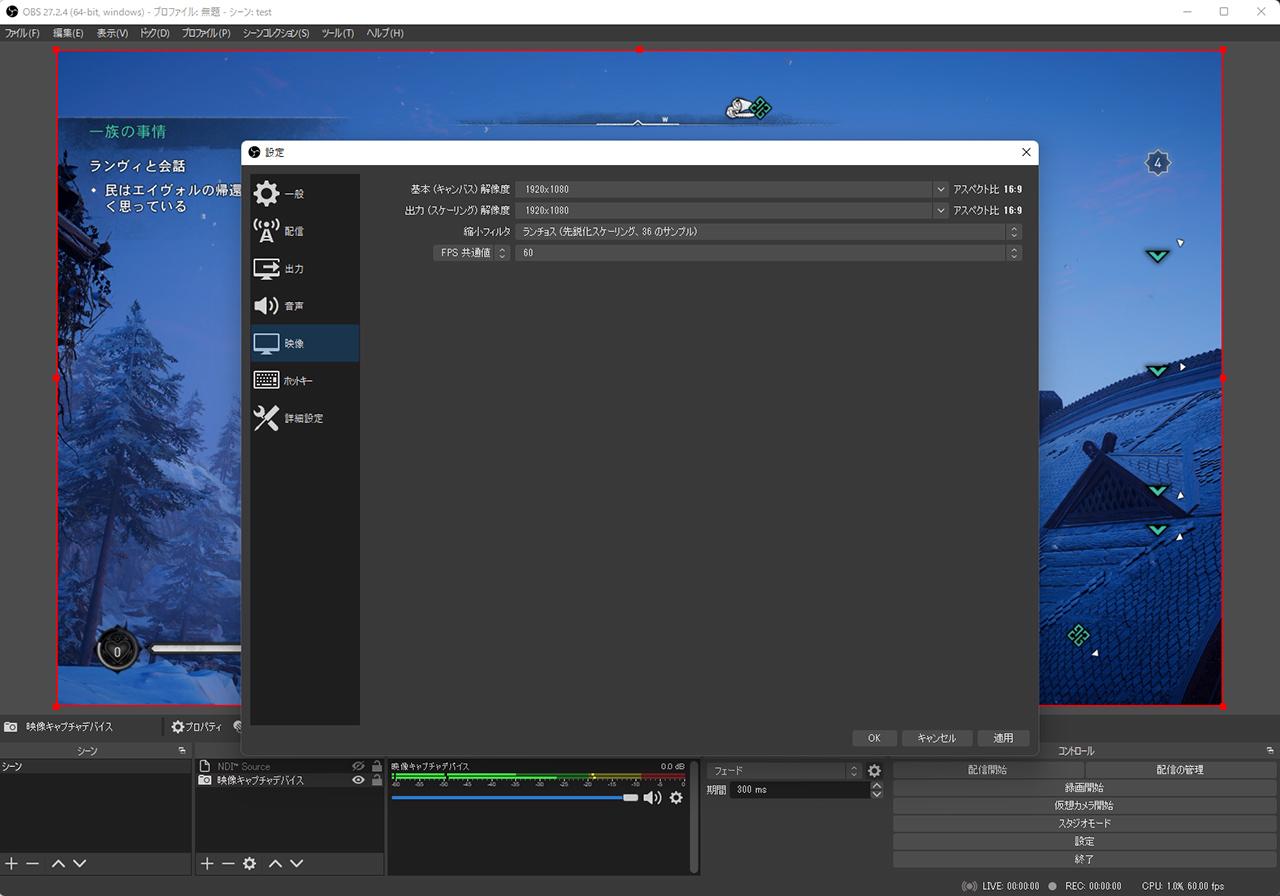Toggle visibility of NDI Source
The width and height of the screenshot is (1280, 896).
pos(358,766)
